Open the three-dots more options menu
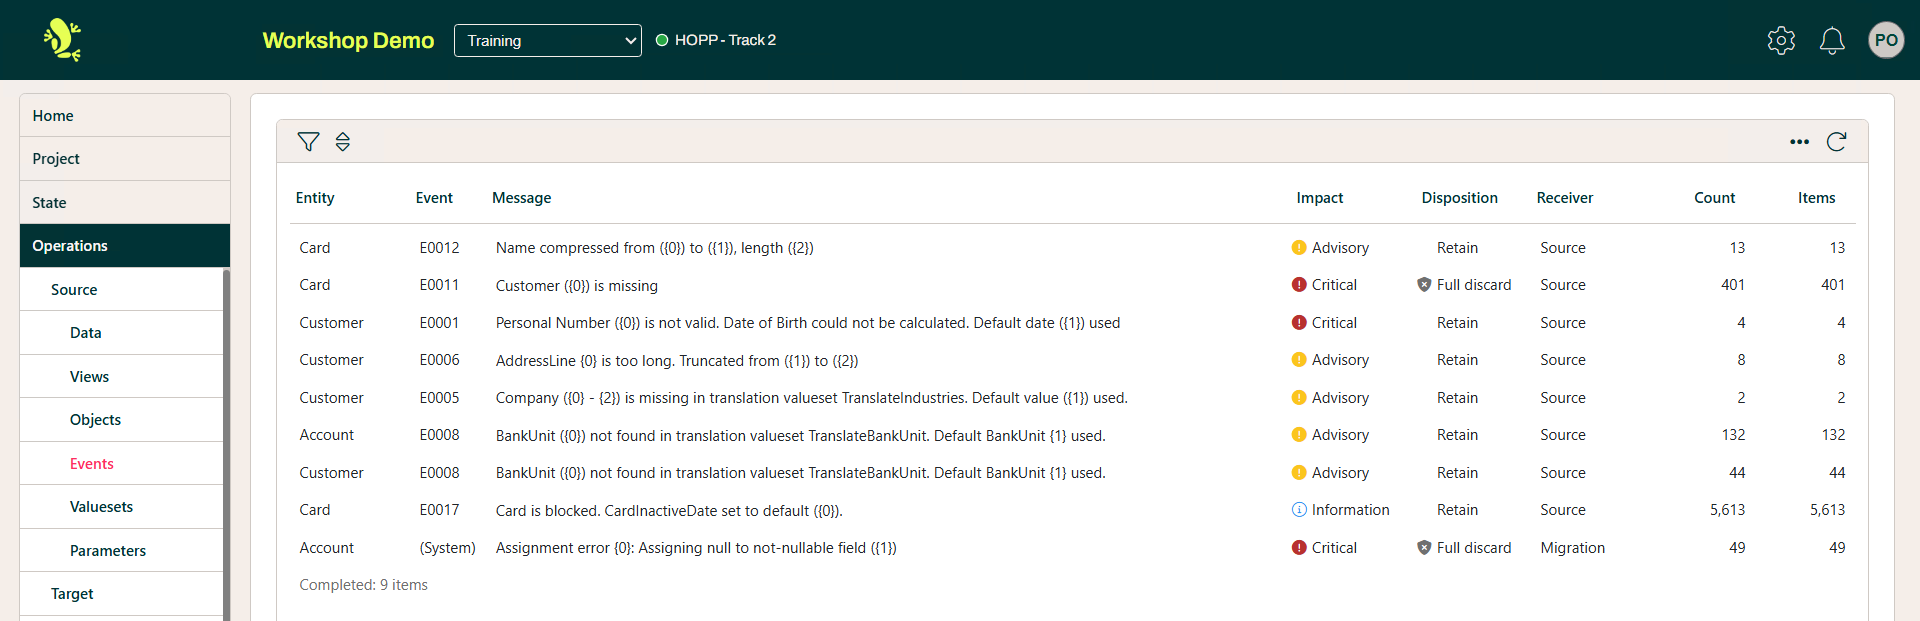Viewport: 1920px width, 621px height. click(x=1799, y=142)
